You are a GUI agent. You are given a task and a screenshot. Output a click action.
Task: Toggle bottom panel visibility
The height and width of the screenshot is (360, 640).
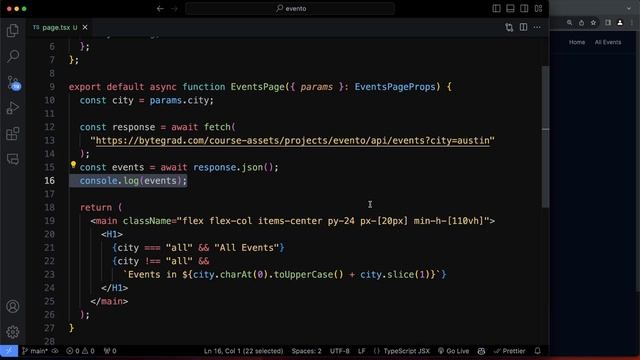[x=510, y=9]
